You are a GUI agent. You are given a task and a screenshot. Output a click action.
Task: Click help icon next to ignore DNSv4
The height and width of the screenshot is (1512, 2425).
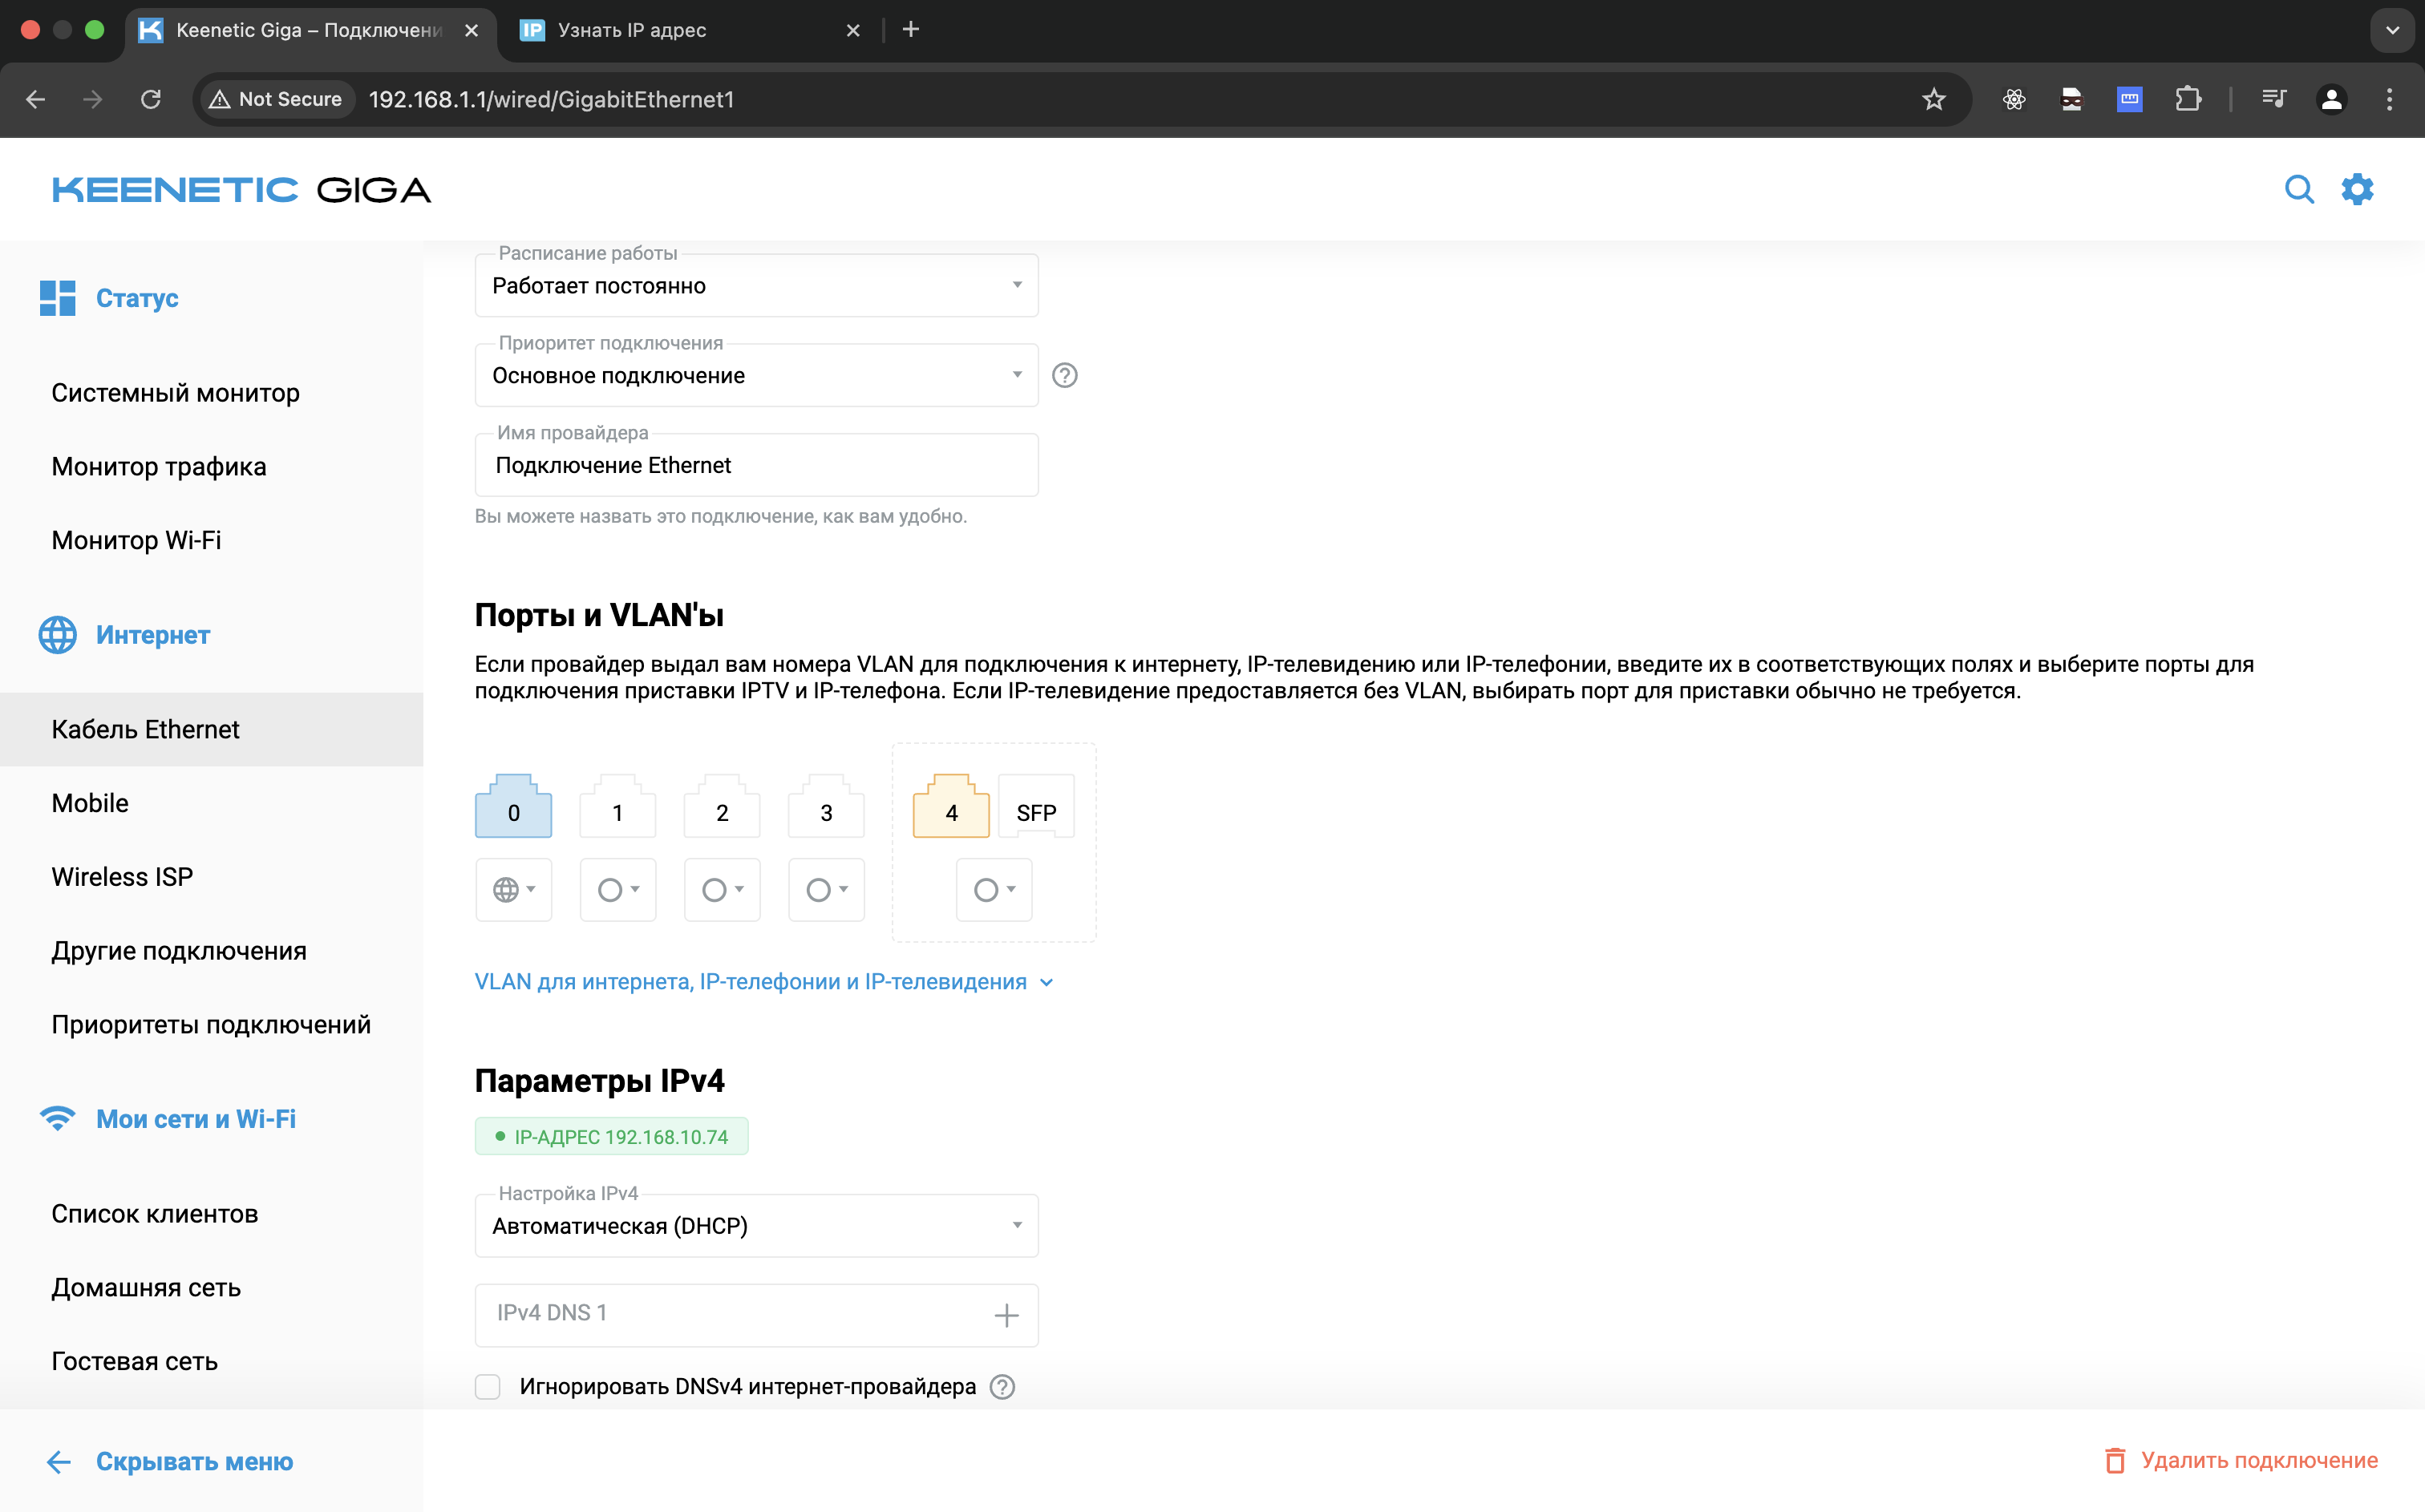1002,1387
